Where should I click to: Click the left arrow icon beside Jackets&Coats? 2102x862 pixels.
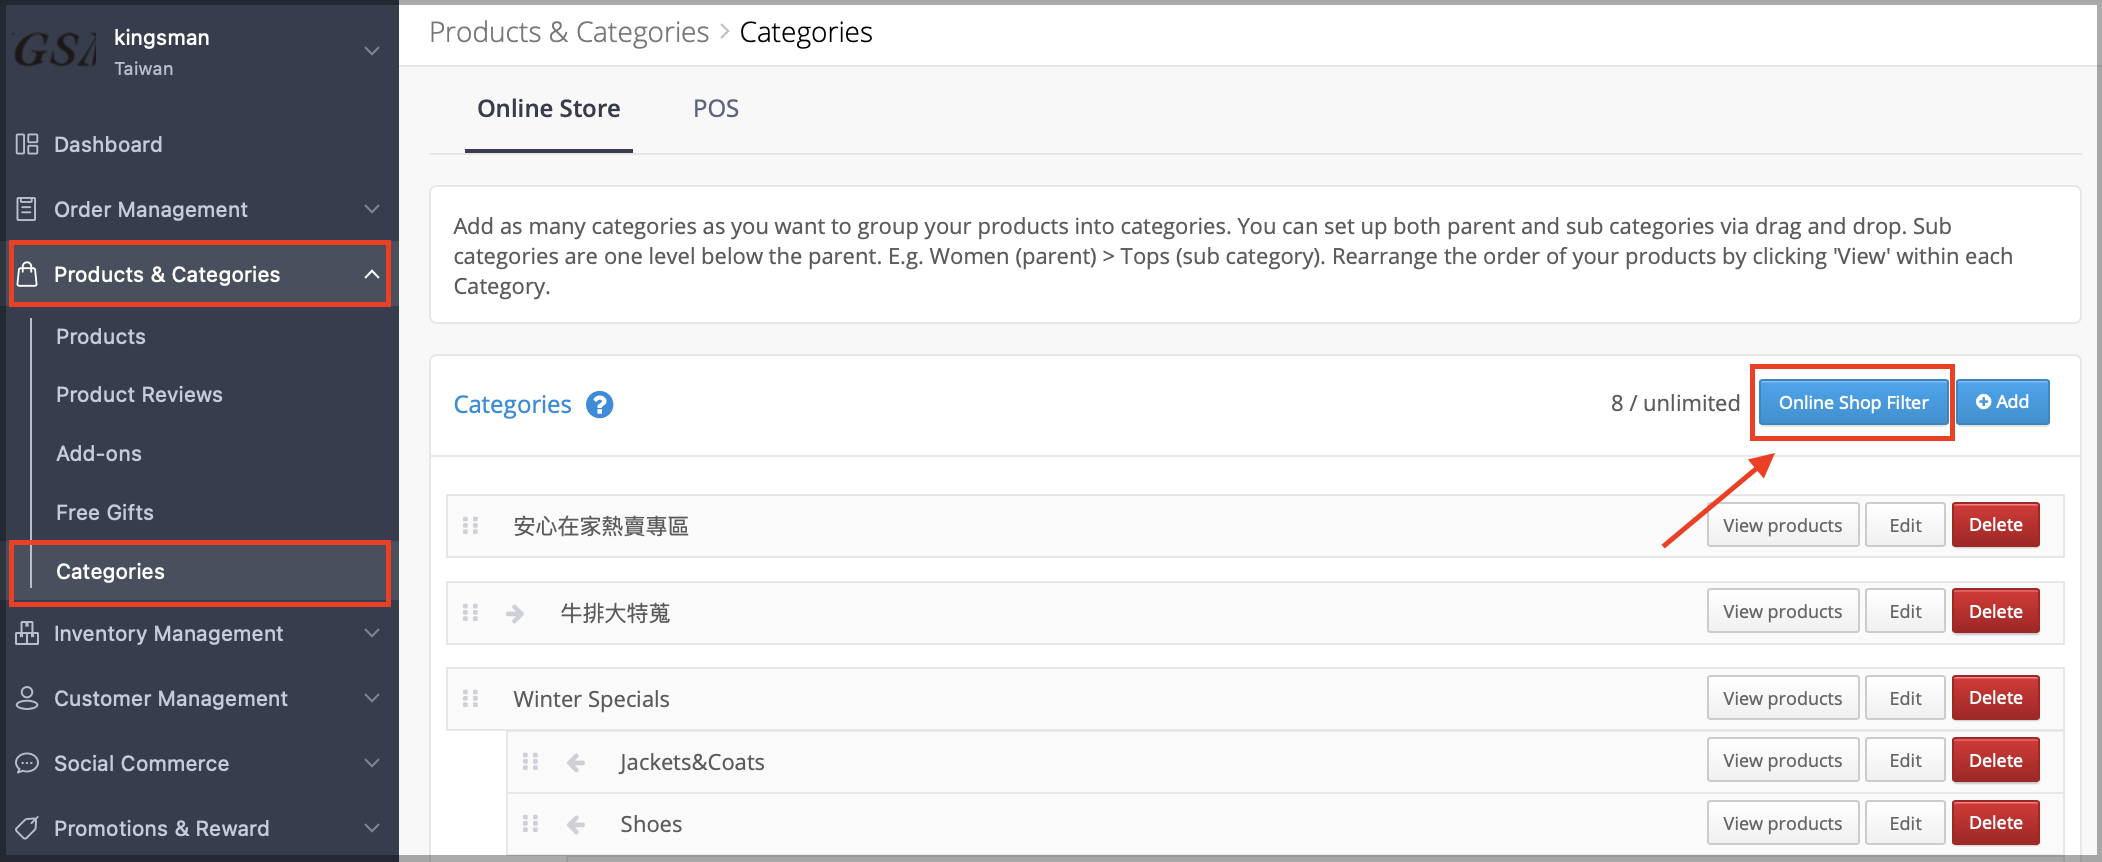click(x=576, y=763)
